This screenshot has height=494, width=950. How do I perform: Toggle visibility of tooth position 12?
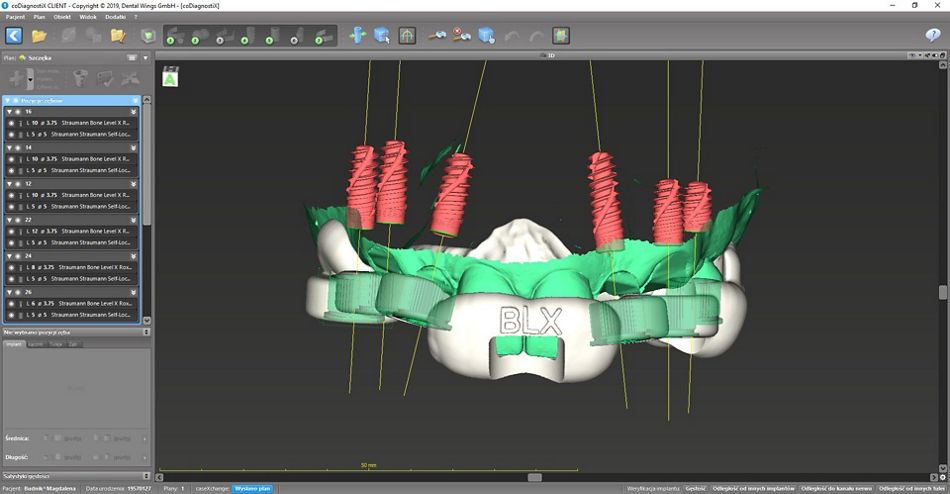pos(18,184)
